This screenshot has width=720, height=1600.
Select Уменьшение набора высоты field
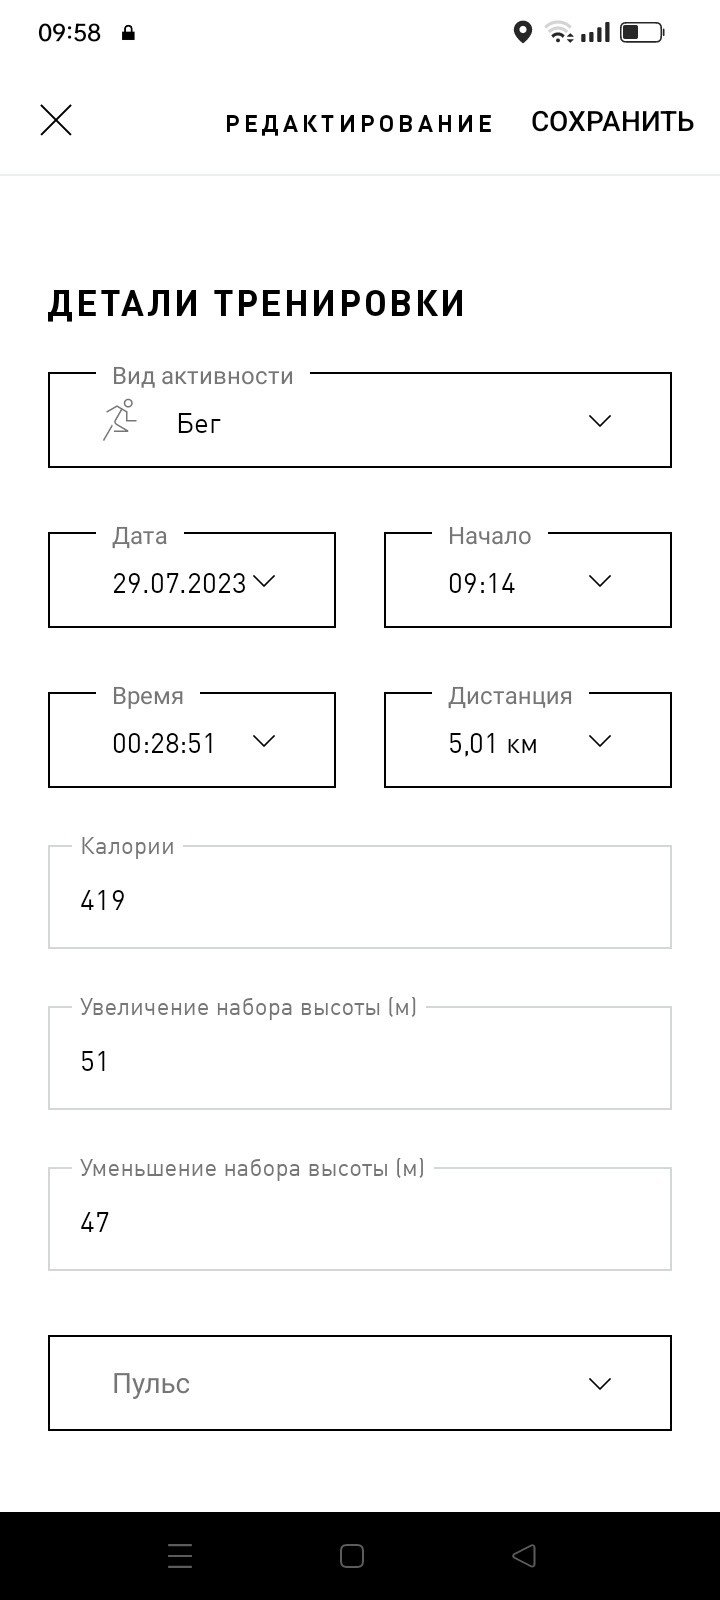[360, 1219]
